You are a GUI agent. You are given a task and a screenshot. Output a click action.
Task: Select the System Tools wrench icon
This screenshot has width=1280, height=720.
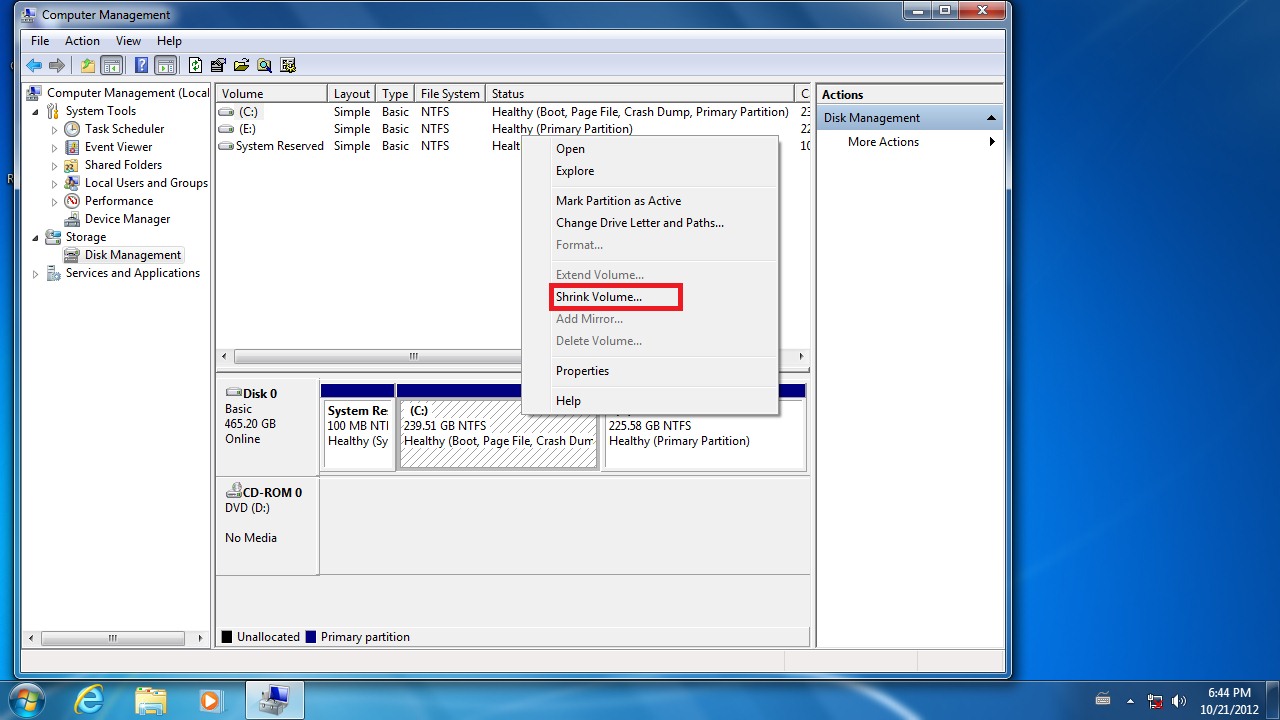[54, 111]
